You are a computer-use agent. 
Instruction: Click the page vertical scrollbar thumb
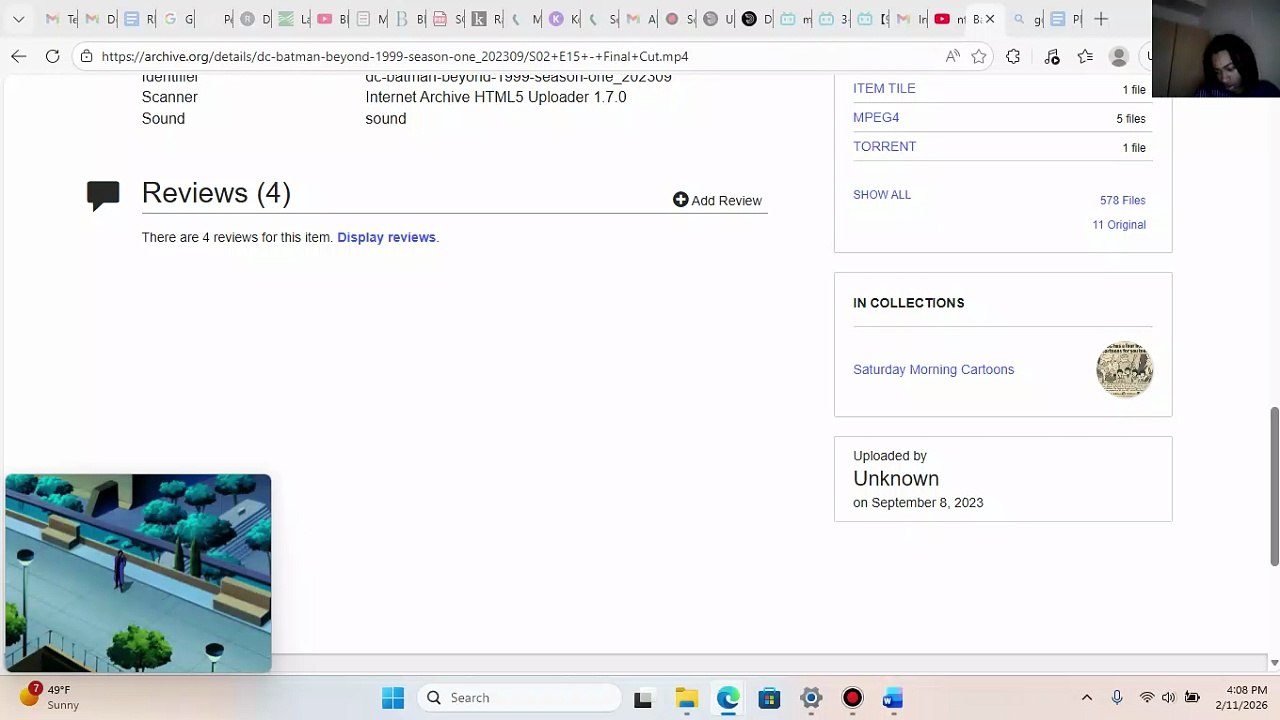point(1274,486)
